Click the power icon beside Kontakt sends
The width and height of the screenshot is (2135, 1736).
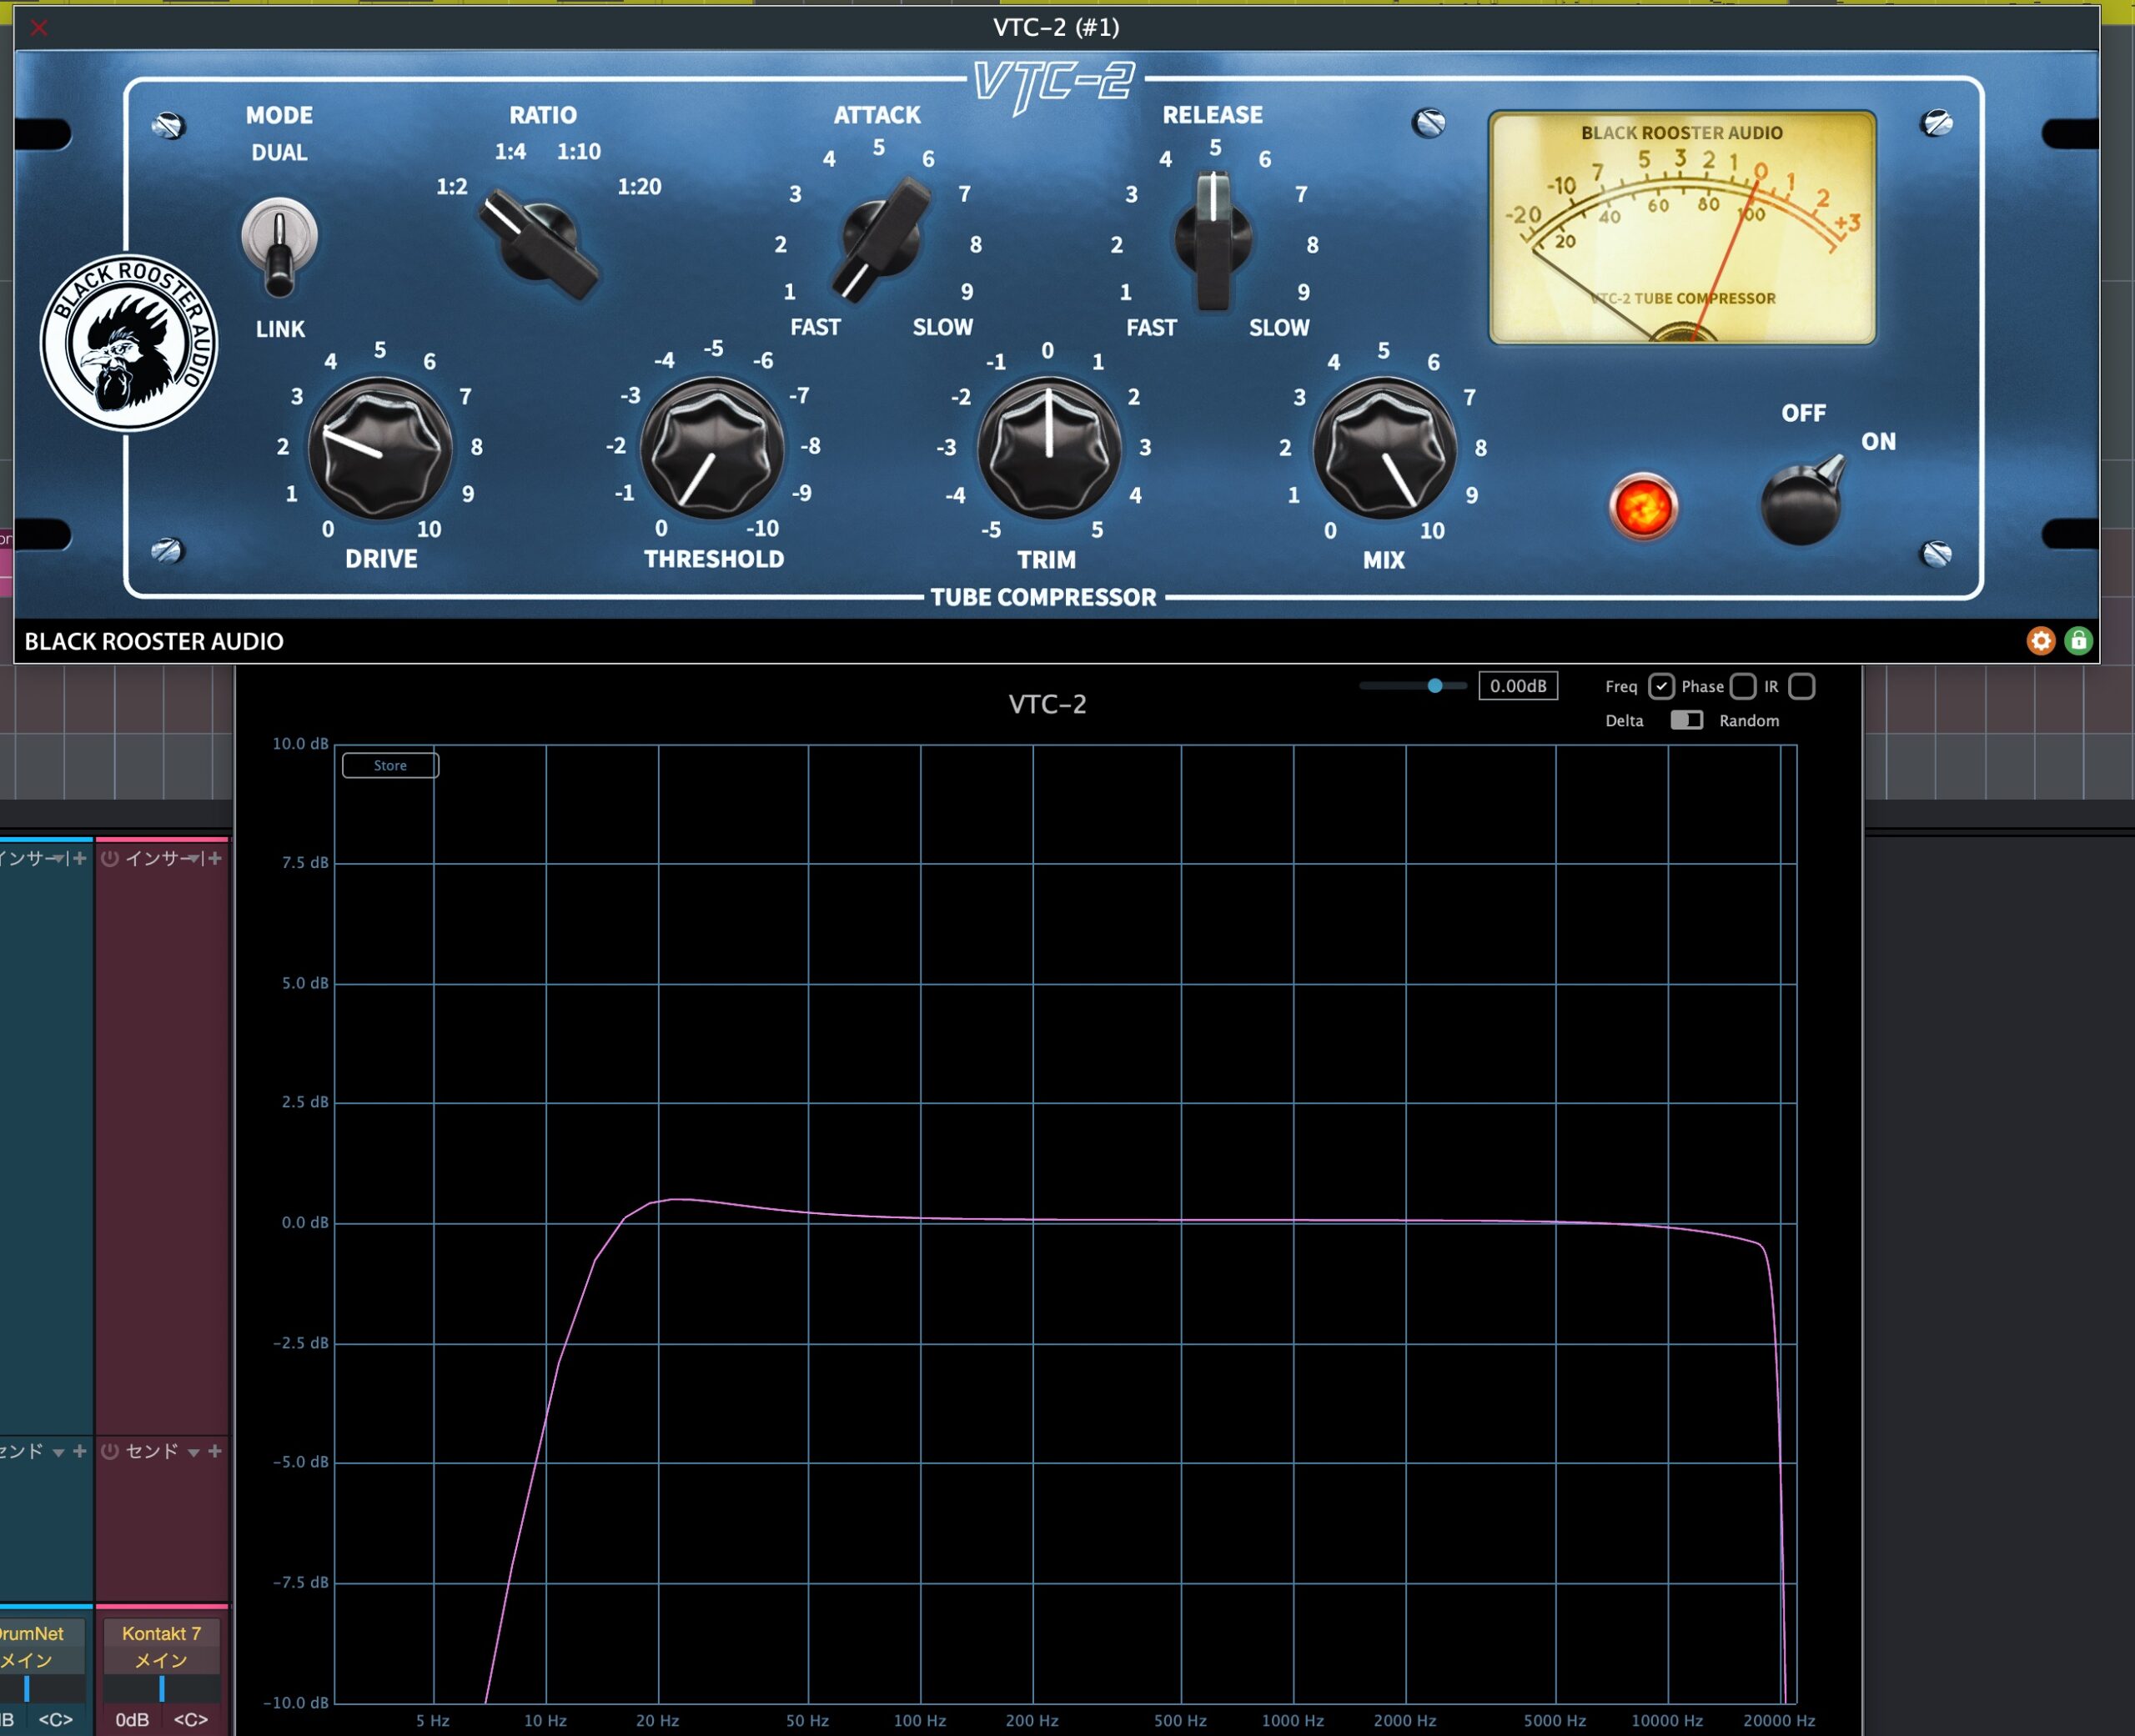pyautogui.click(x=110, y=1451)
